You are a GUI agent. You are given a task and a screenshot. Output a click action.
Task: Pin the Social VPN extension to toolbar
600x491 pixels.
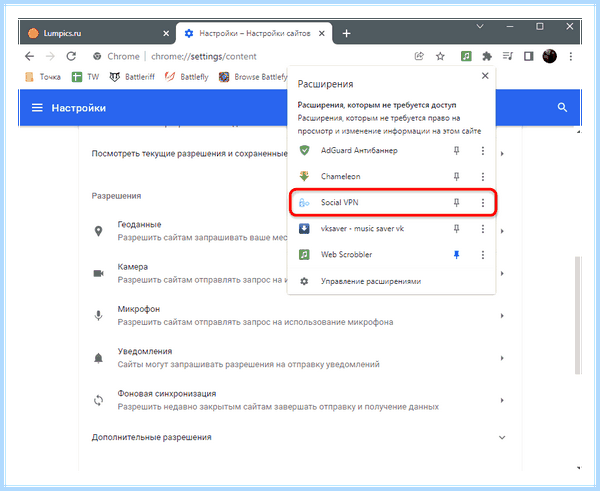tap(456, 202)
